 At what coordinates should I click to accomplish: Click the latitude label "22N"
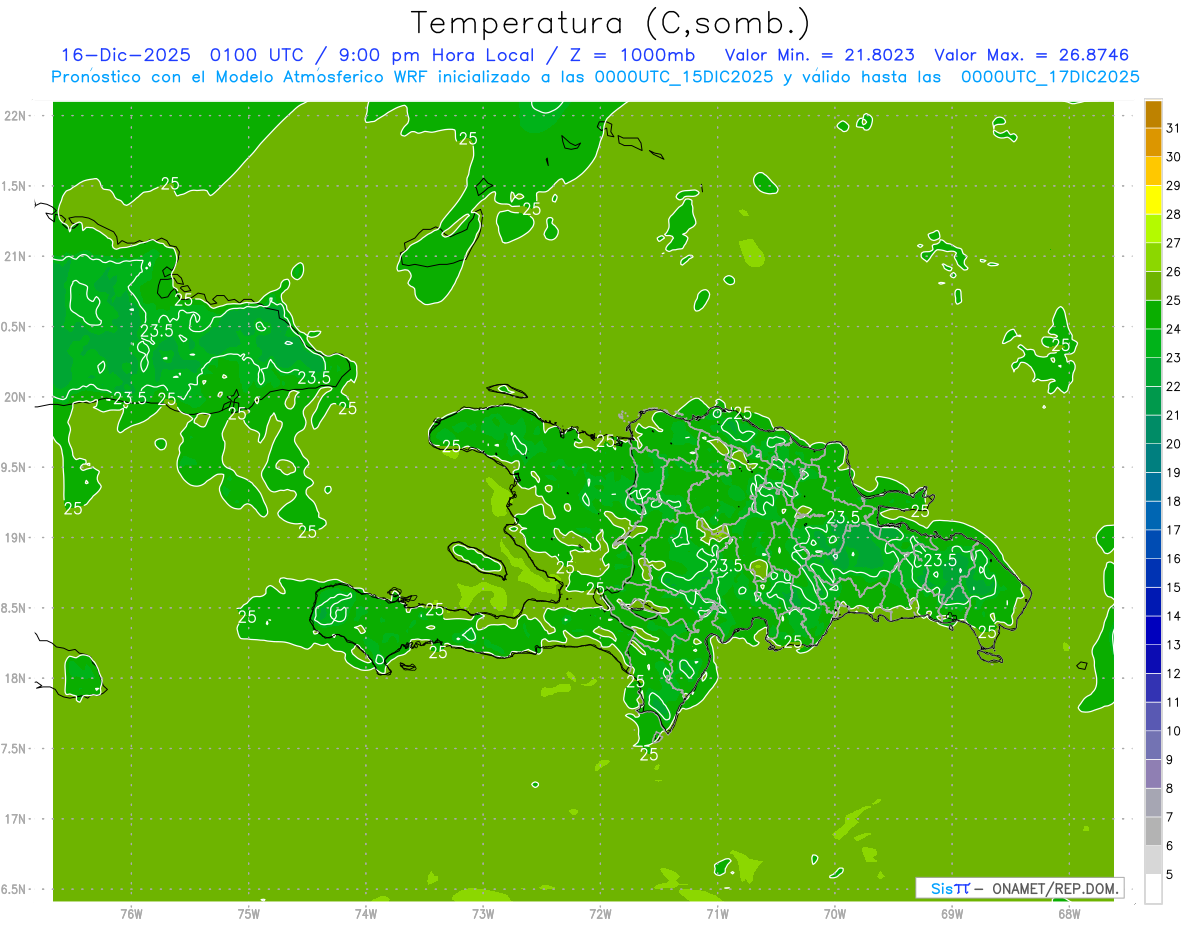coord(16,115)
